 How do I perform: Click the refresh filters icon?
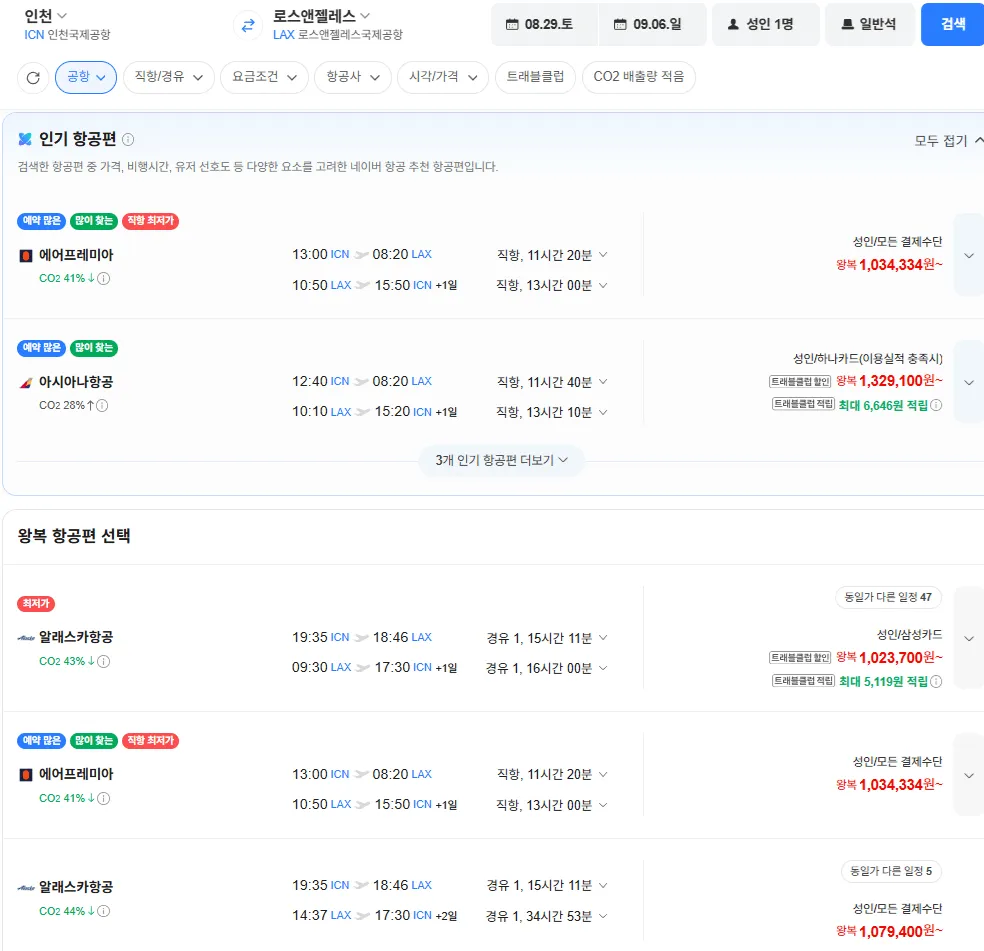33,77
